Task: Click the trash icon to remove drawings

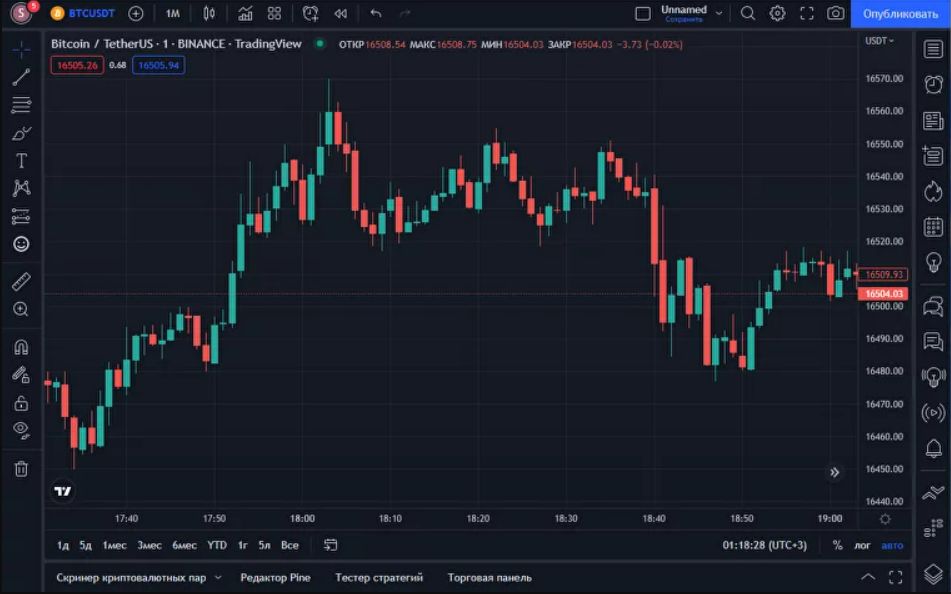Action: coord(21,468)
